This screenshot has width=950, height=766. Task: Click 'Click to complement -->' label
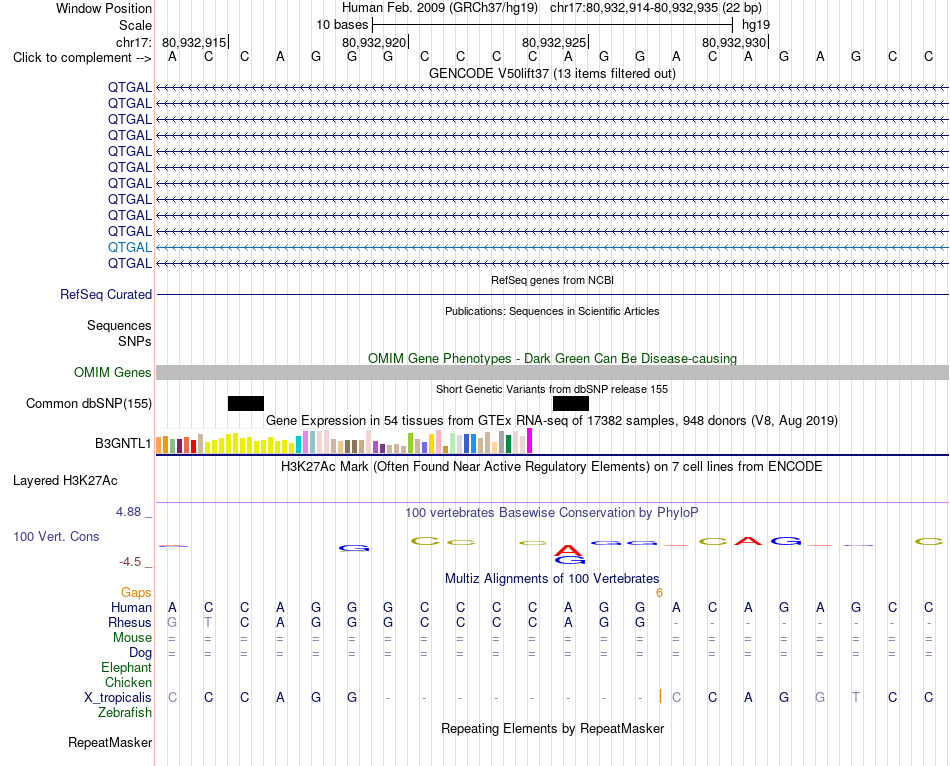point(82,58)
